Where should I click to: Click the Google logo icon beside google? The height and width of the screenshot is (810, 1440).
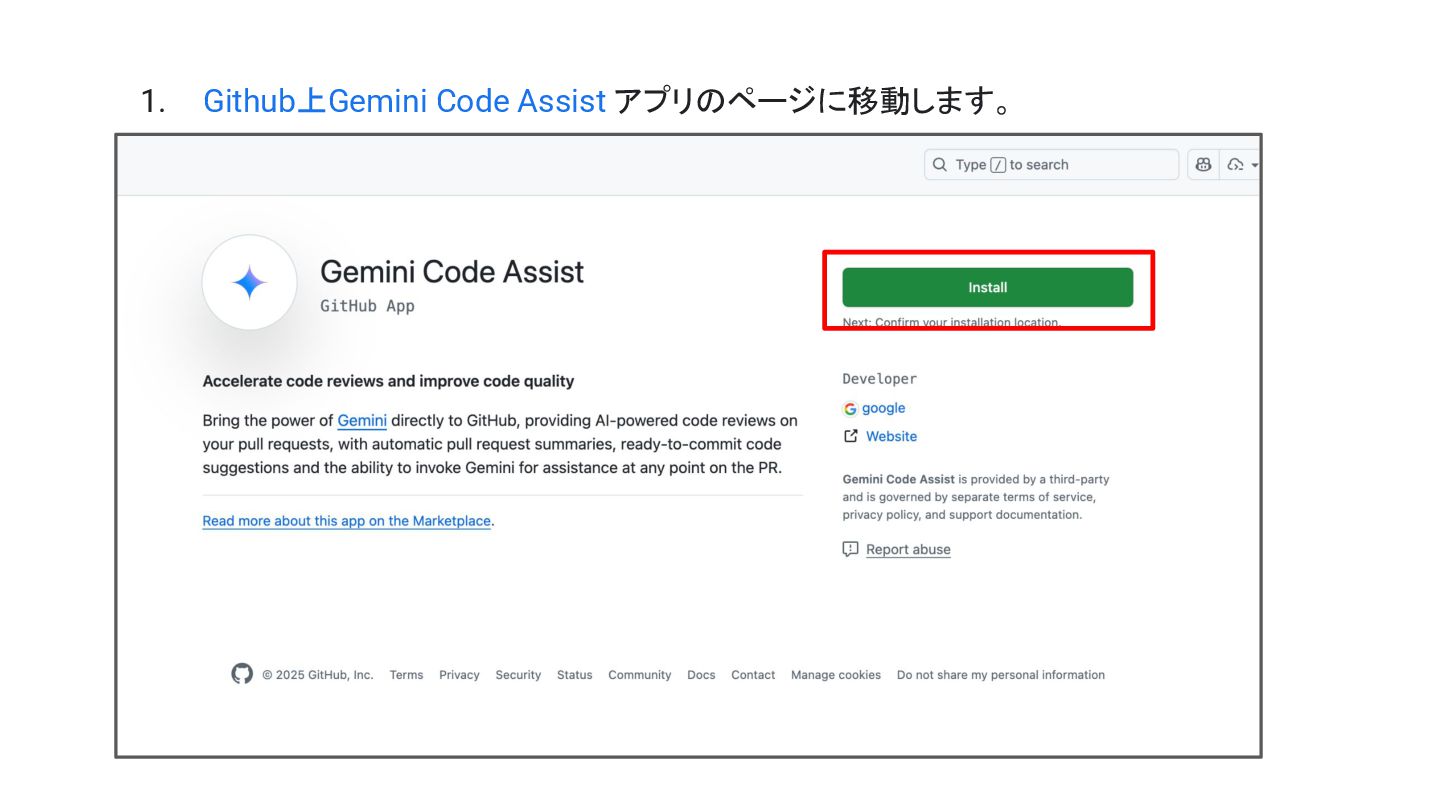[x=850, y=409]
